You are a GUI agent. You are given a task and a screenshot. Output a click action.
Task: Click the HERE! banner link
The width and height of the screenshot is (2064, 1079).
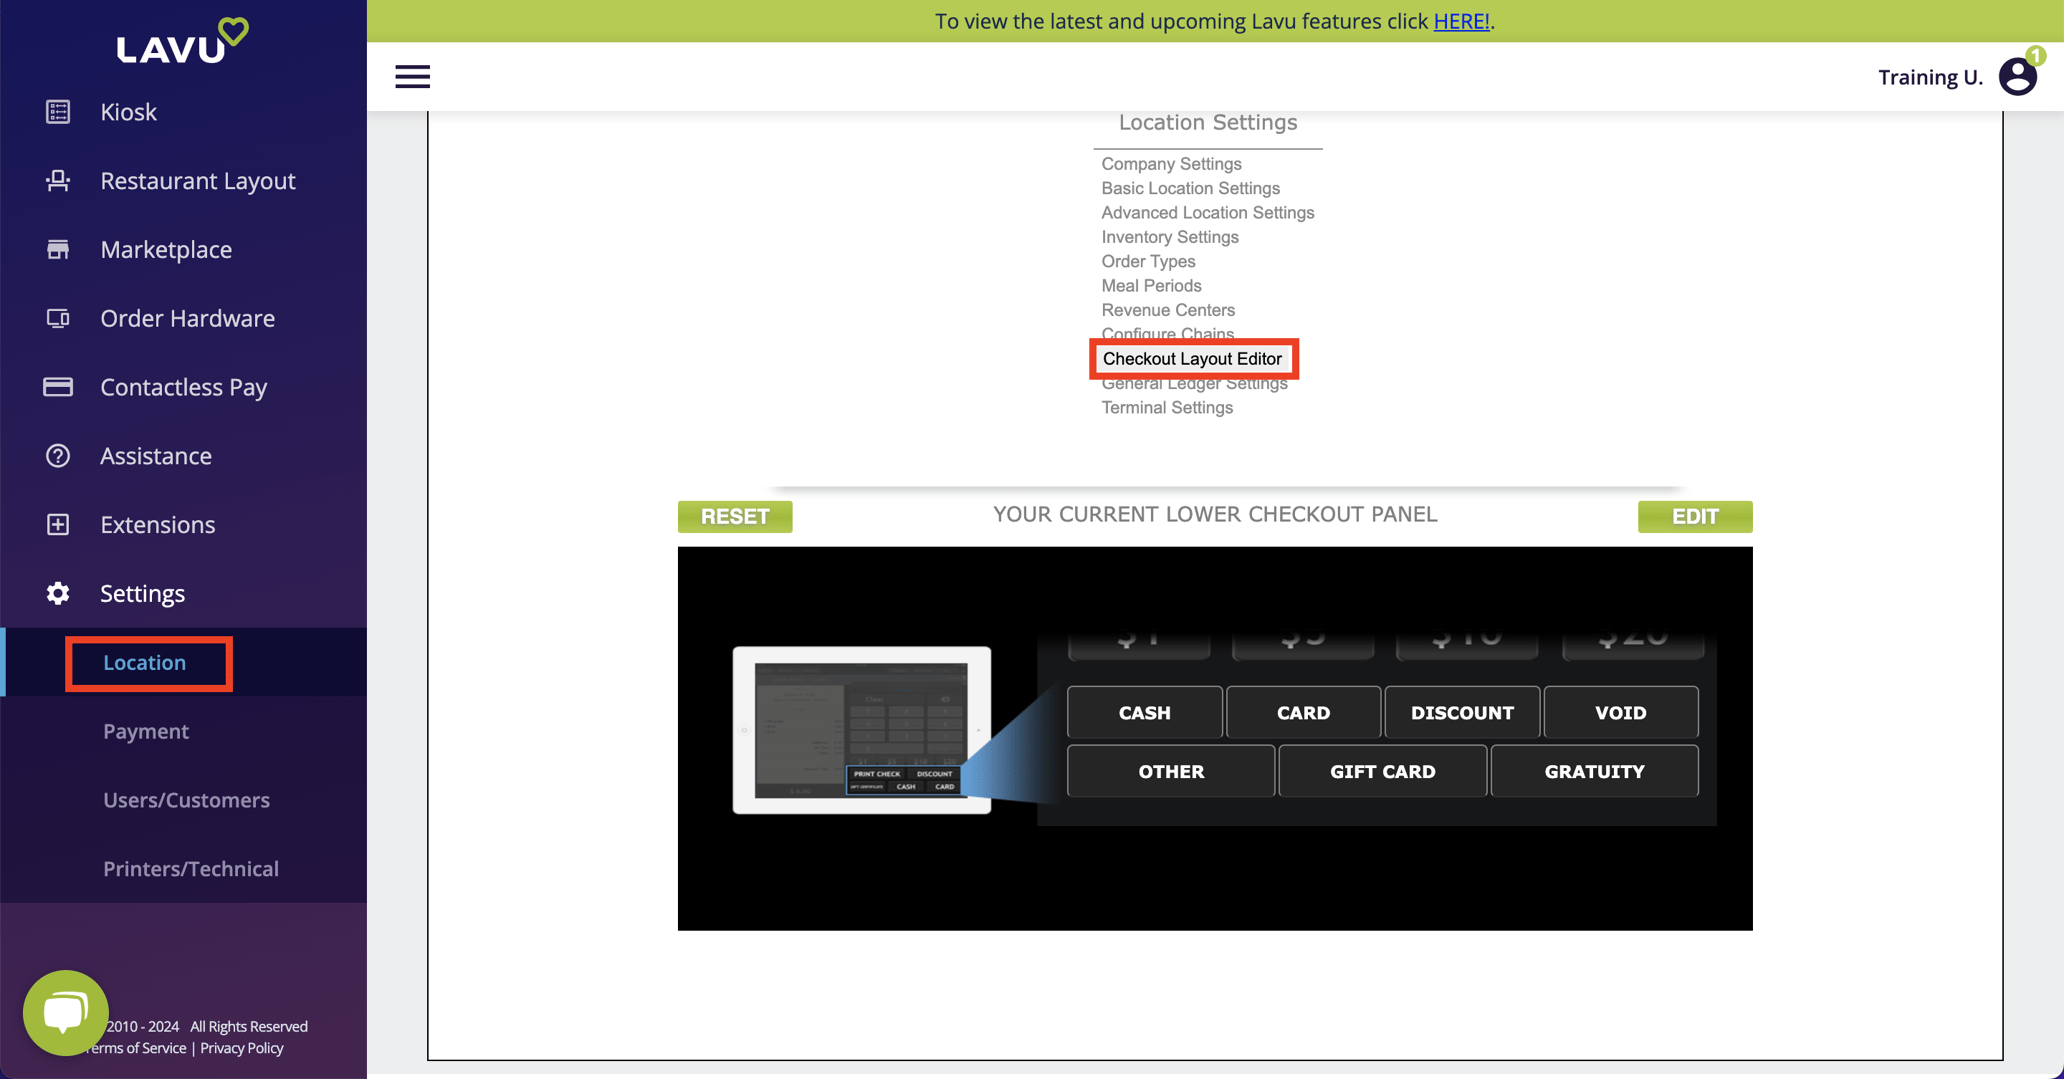pos(1461,21)
